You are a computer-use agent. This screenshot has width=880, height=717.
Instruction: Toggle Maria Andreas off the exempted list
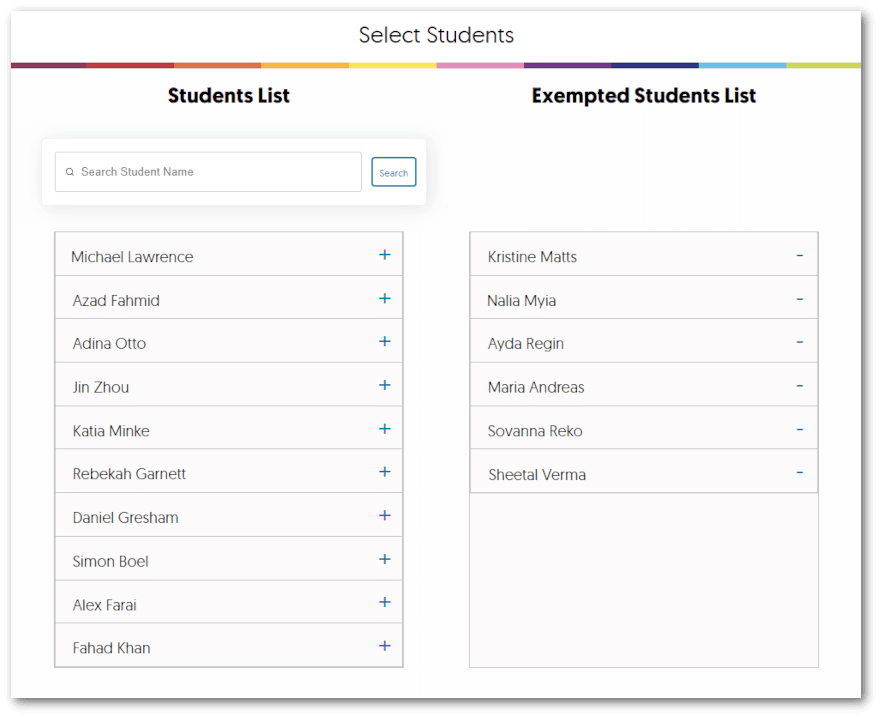coord(799,386)
